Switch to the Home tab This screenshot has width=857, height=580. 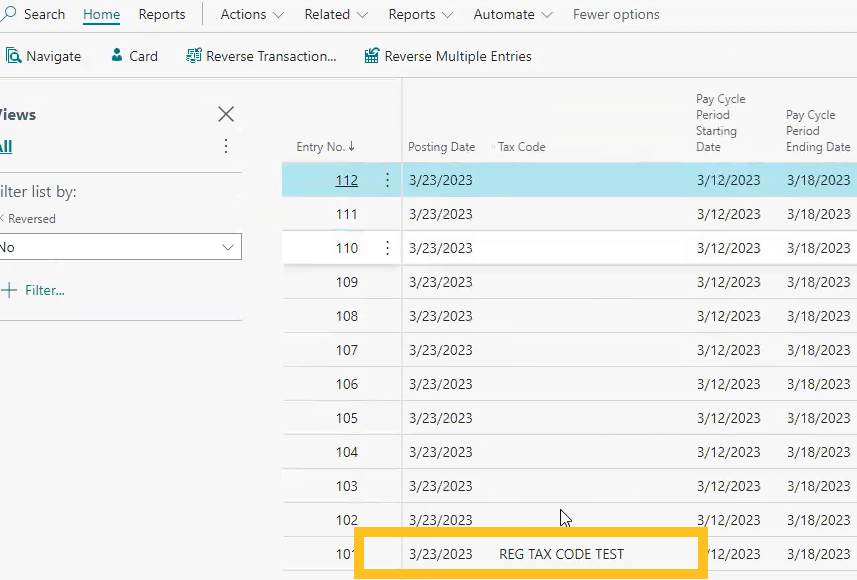point(101,15)
